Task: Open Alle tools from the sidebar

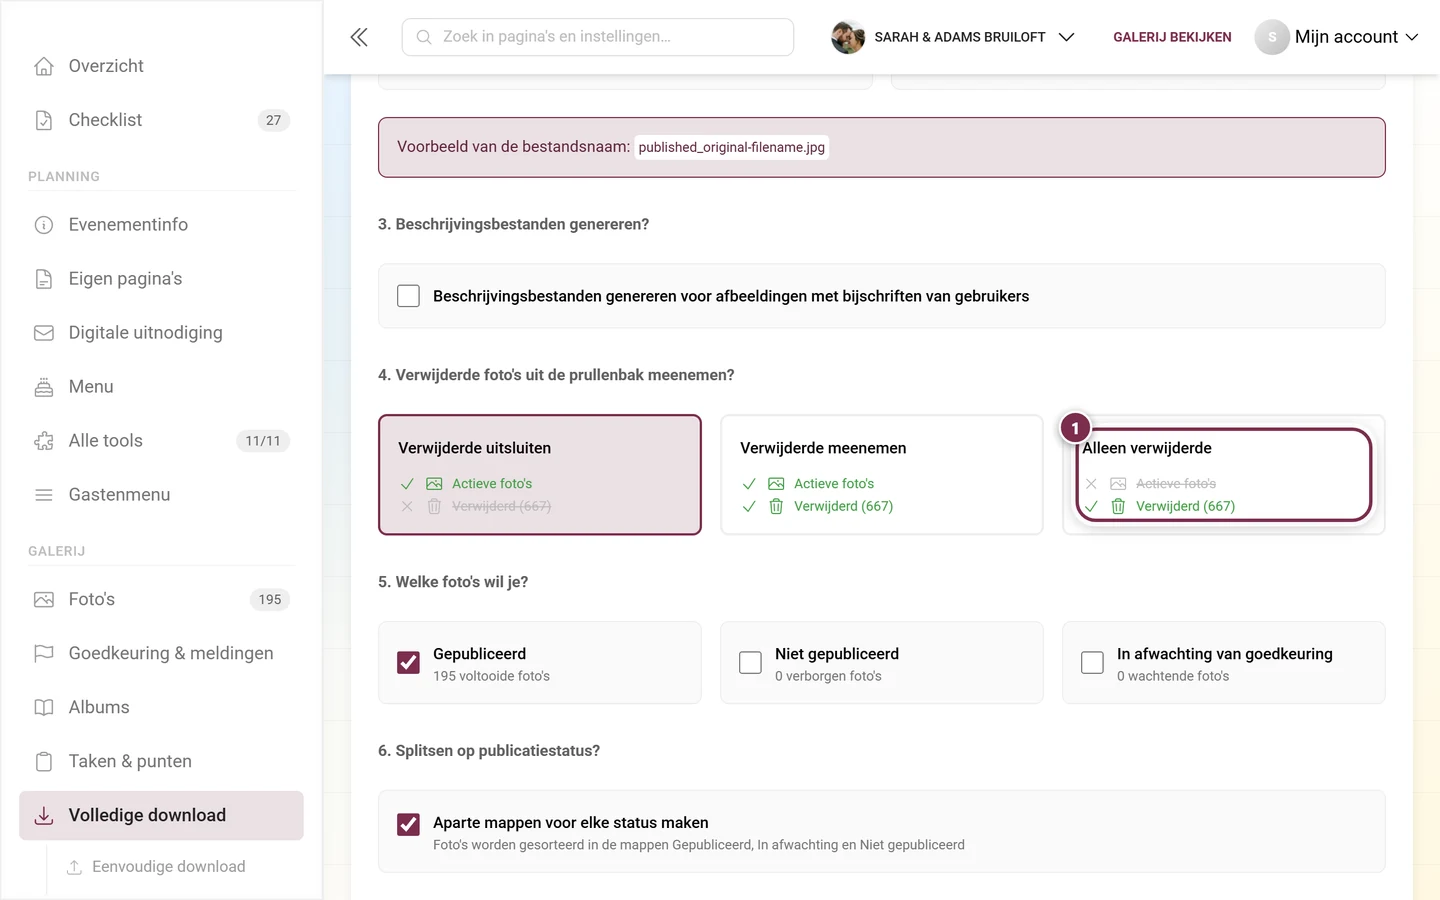Action: 161,441
